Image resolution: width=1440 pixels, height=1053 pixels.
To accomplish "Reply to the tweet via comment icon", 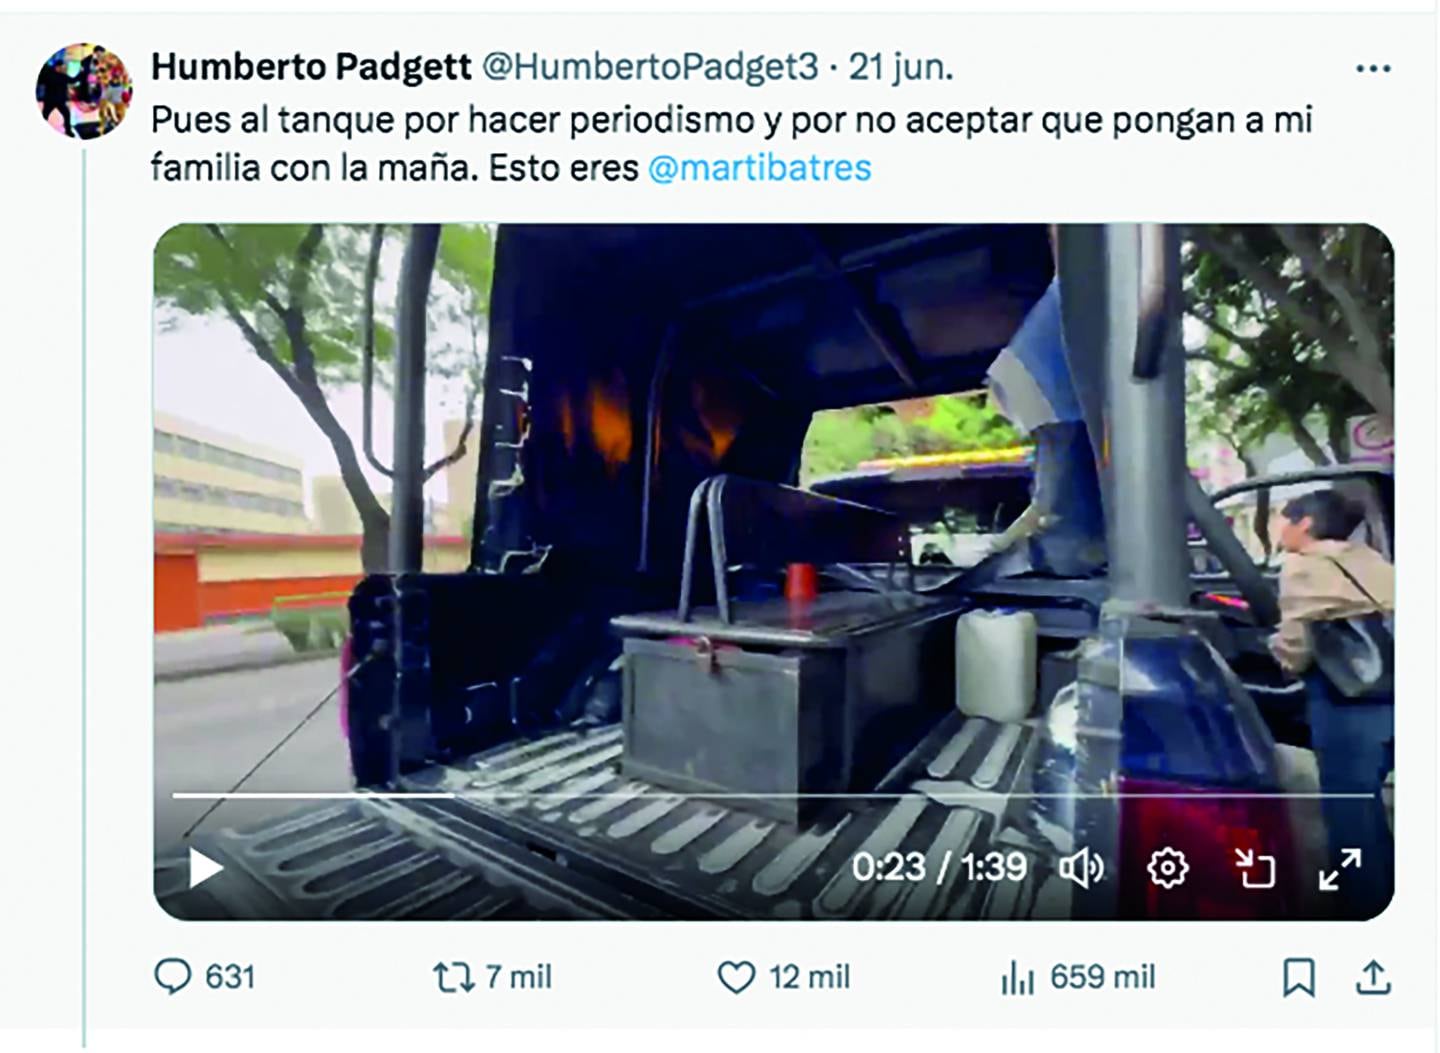I will click(173, 977).
